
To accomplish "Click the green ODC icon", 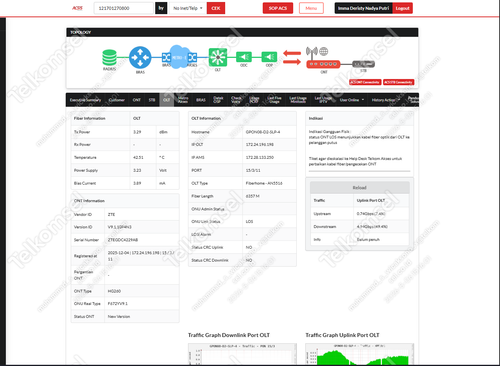I will pyautogui.click(x=244, y=57).
